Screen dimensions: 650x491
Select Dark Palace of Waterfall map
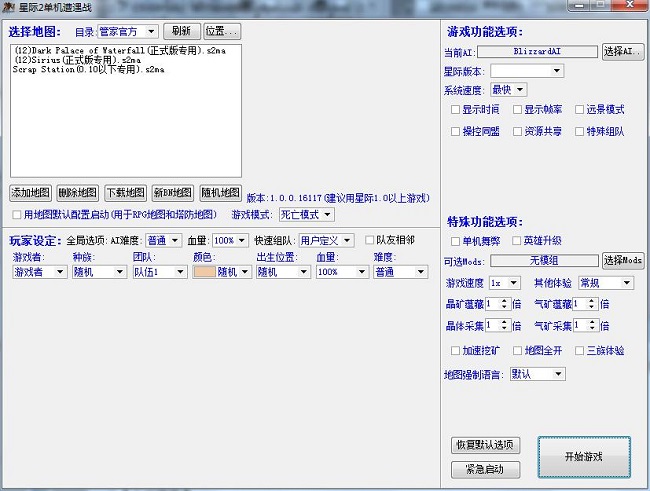click(x=120, y=51)
